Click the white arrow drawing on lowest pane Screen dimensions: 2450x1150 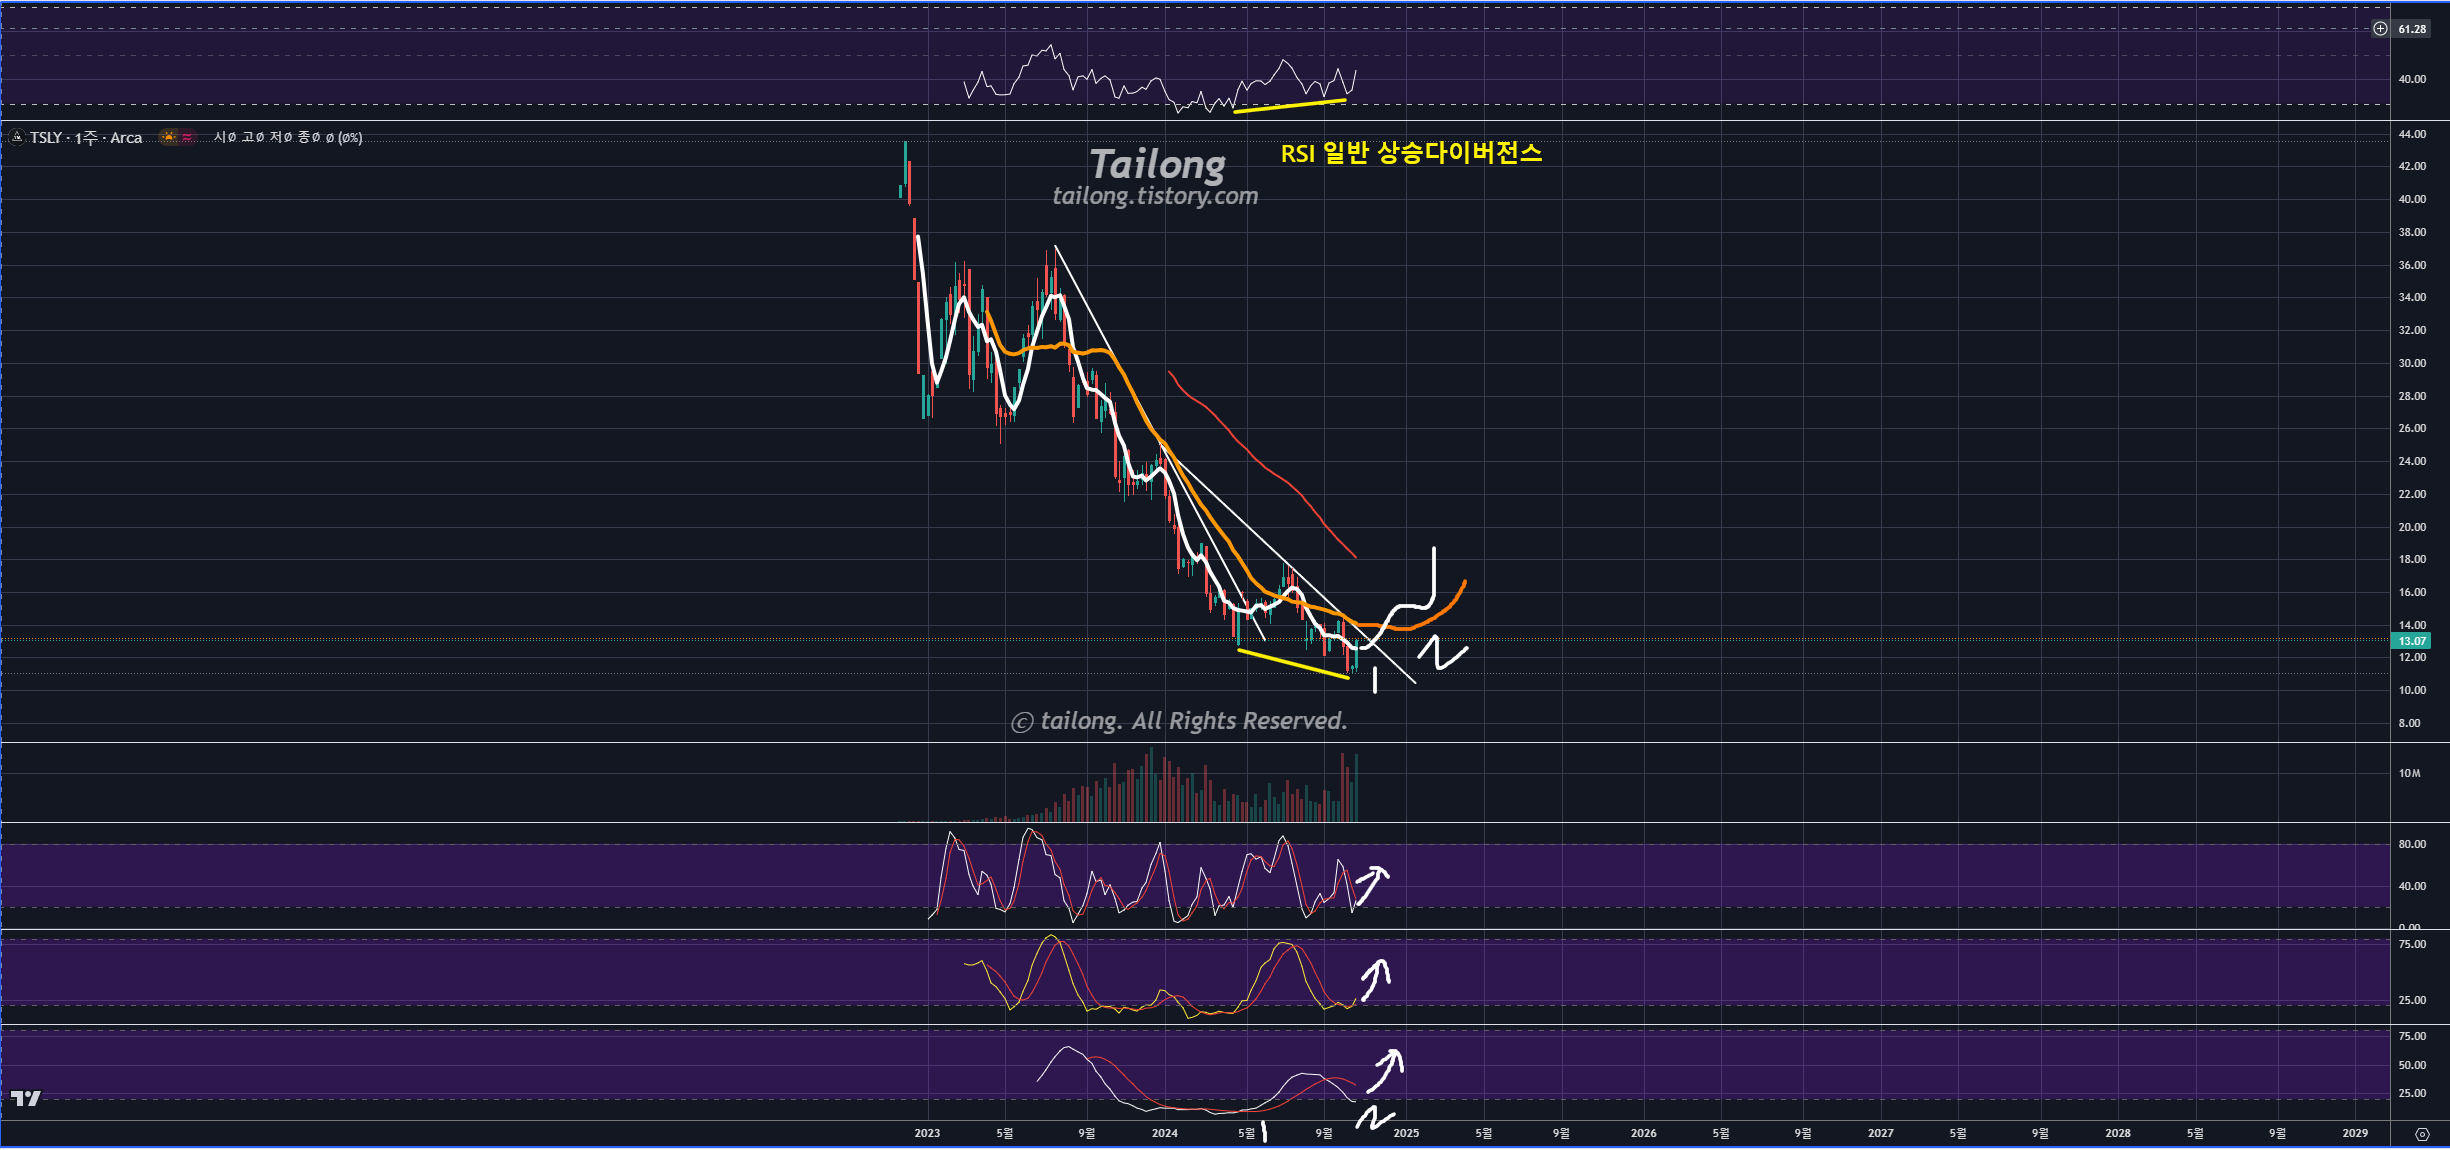pyautogui.click(x=1386, y=1070)
